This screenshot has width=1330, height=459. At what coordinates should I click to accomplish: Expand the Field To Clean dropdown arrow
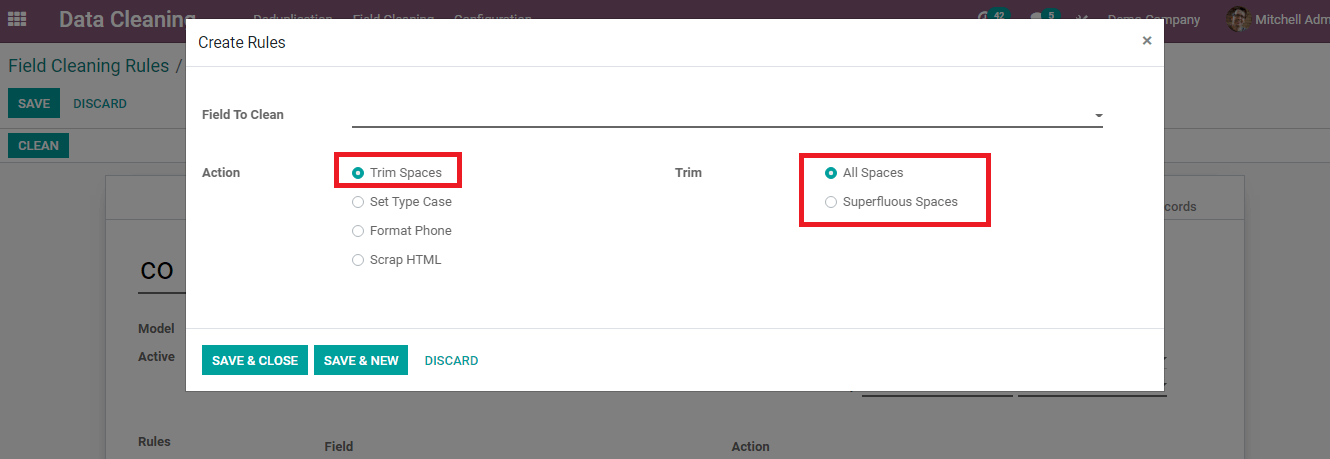click(x=1098, y=116)
